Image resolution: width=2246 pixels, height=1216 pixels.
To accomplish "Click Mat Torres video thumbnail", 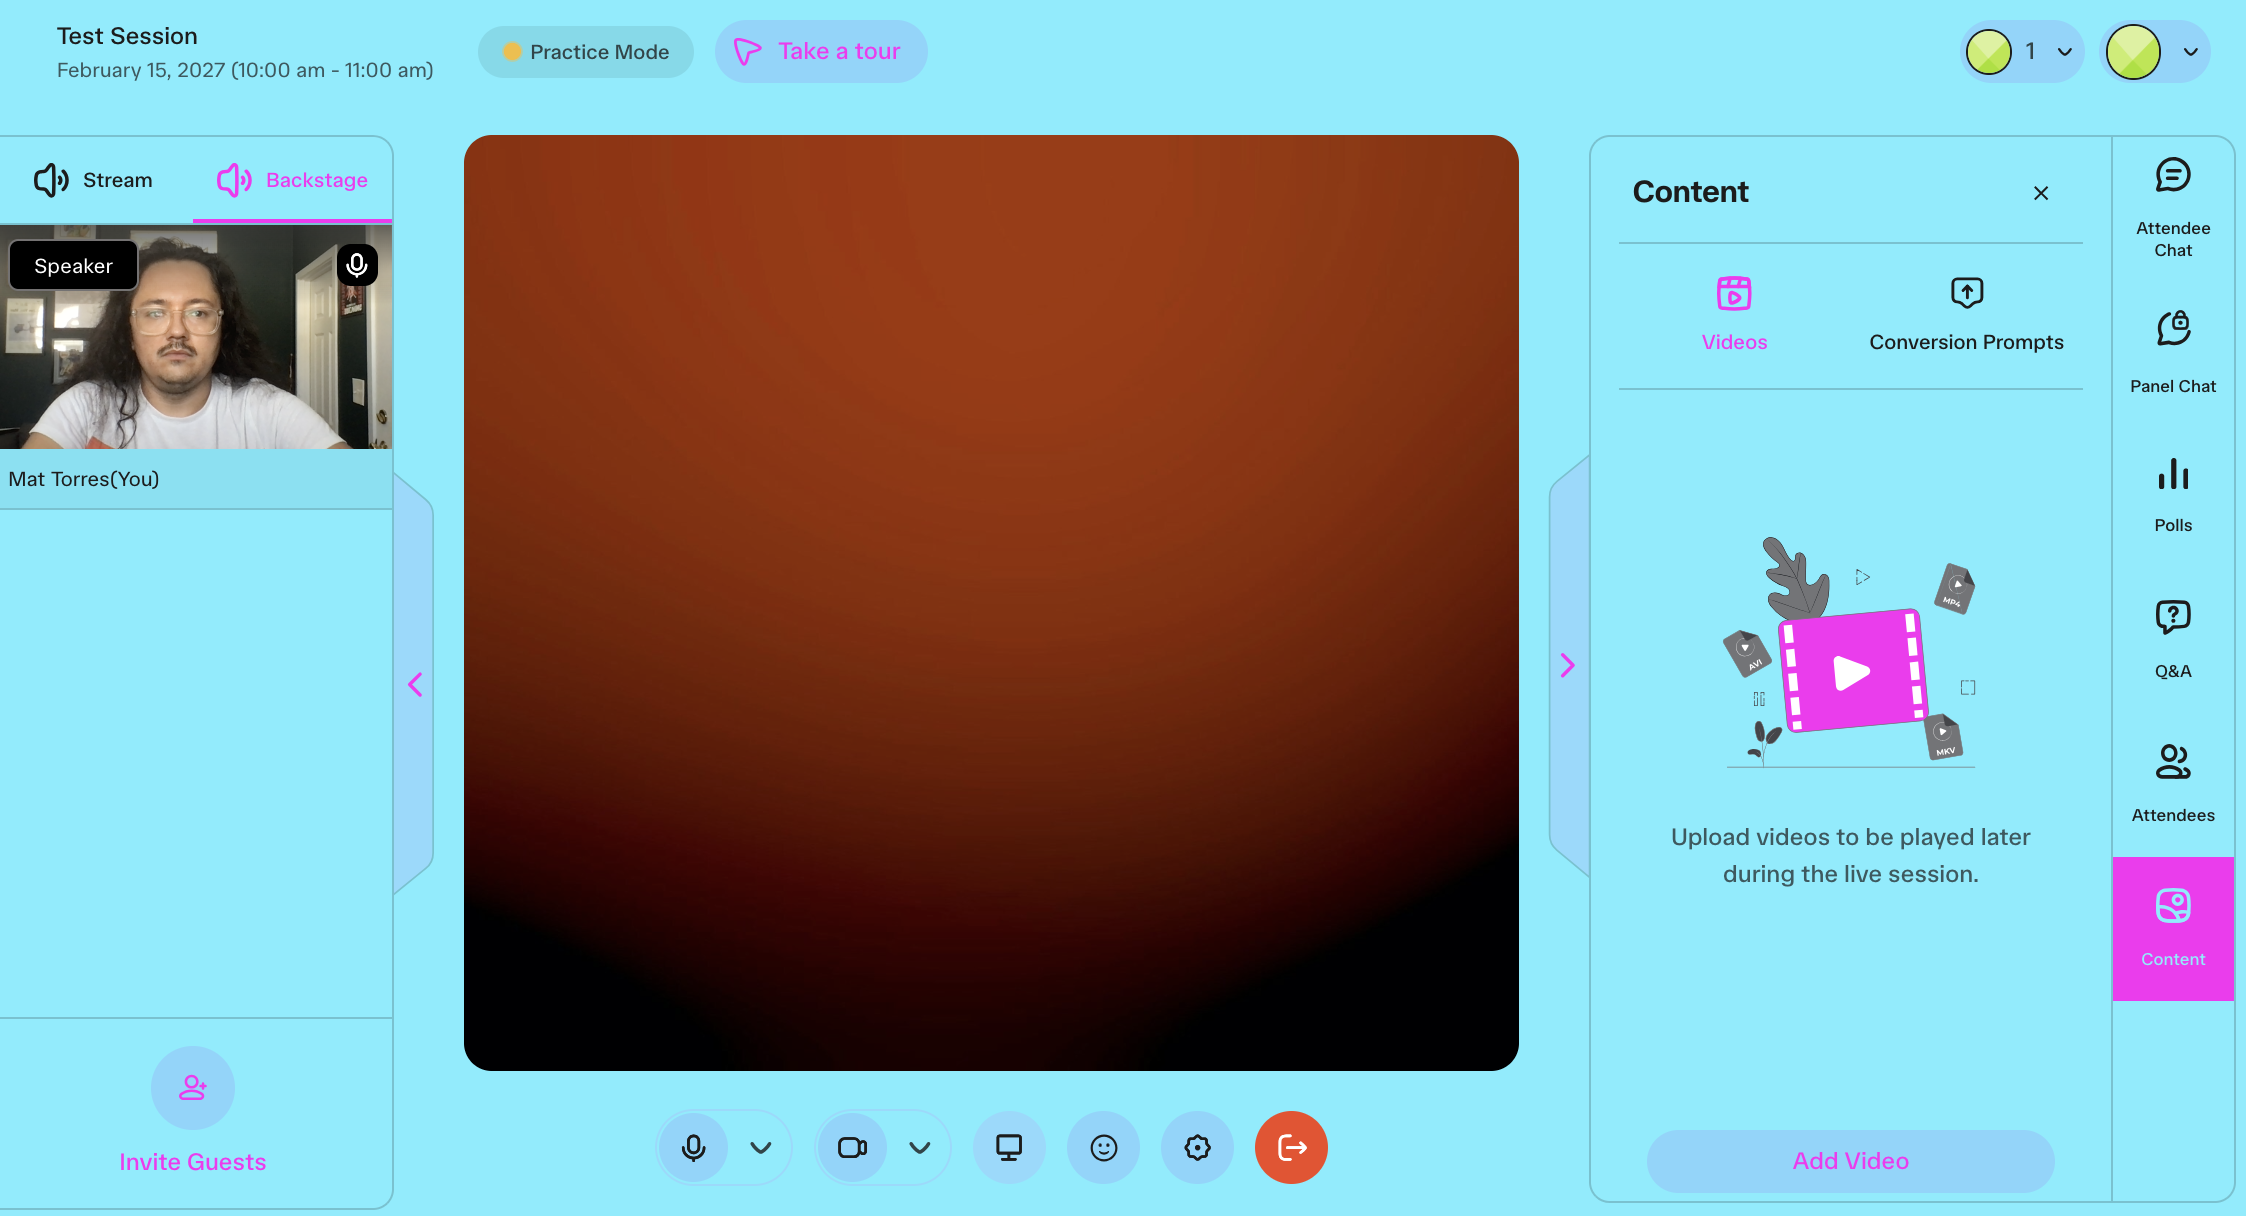I will pyautogui.click(x=196, y=337).
